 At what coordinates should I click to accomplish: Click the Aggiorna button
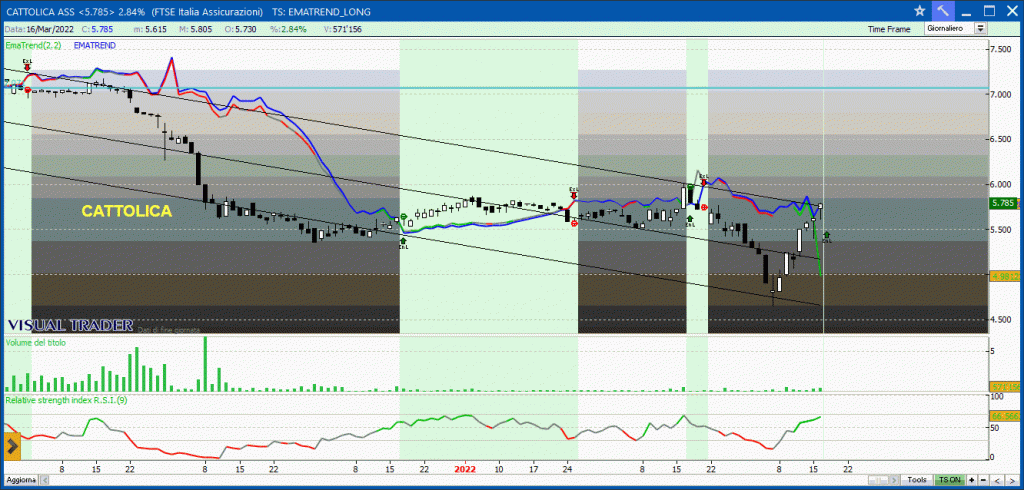21,480
